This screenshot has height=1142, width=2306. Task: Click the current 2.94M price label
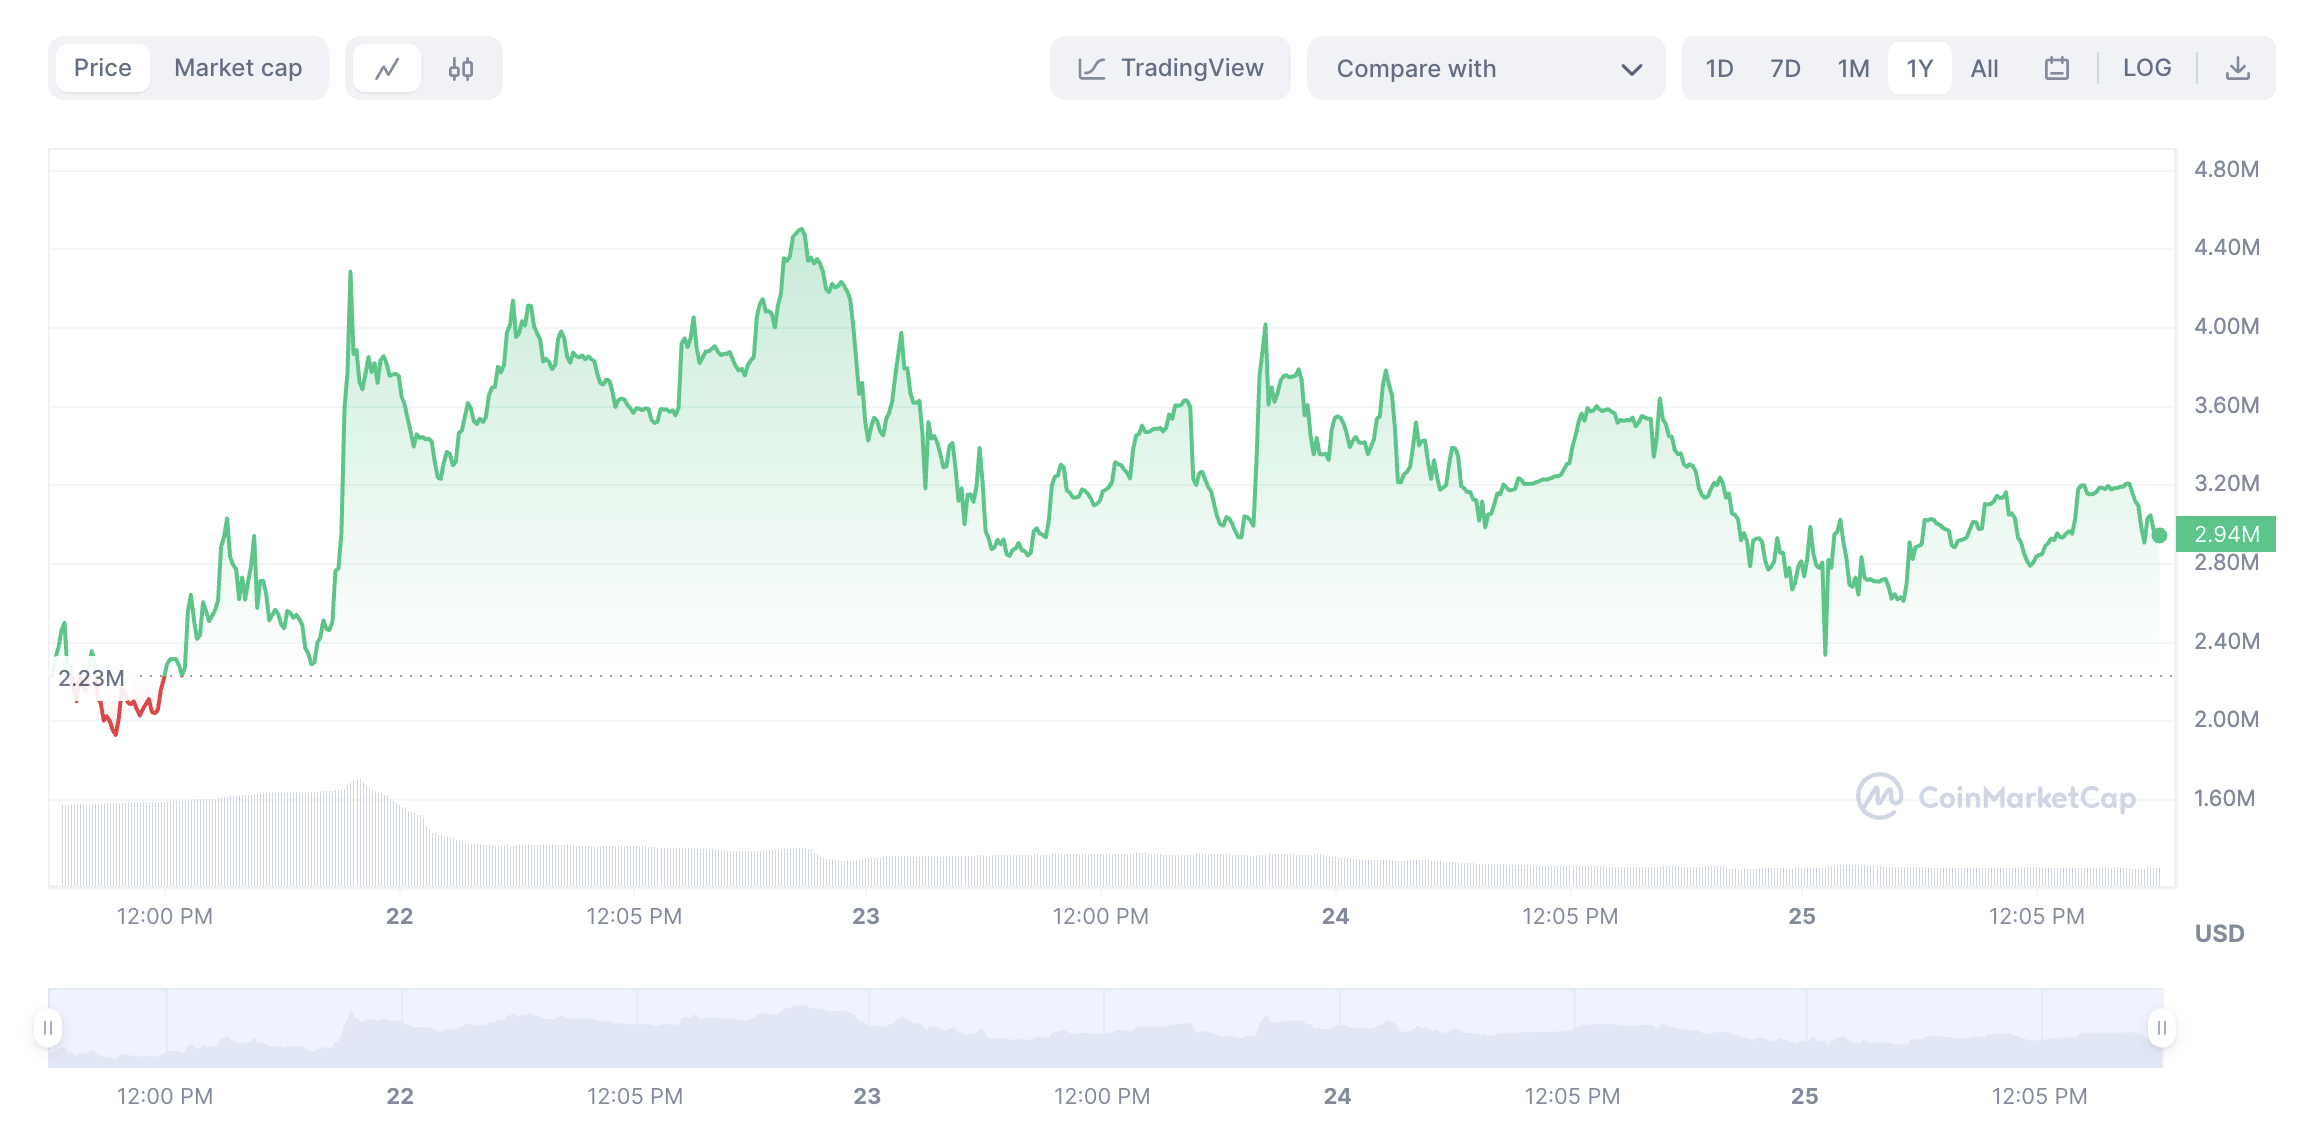click(2226, 534)
